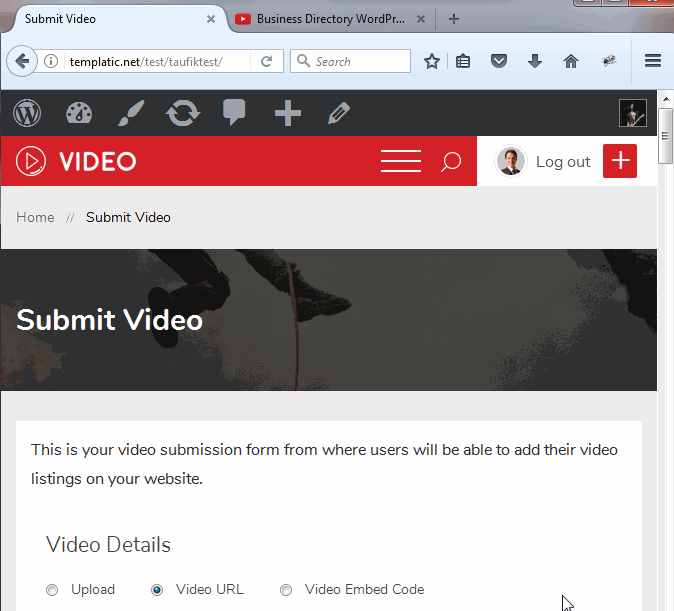Click the address bar URL field
The image size is (674, 611).
pos(157,61)
